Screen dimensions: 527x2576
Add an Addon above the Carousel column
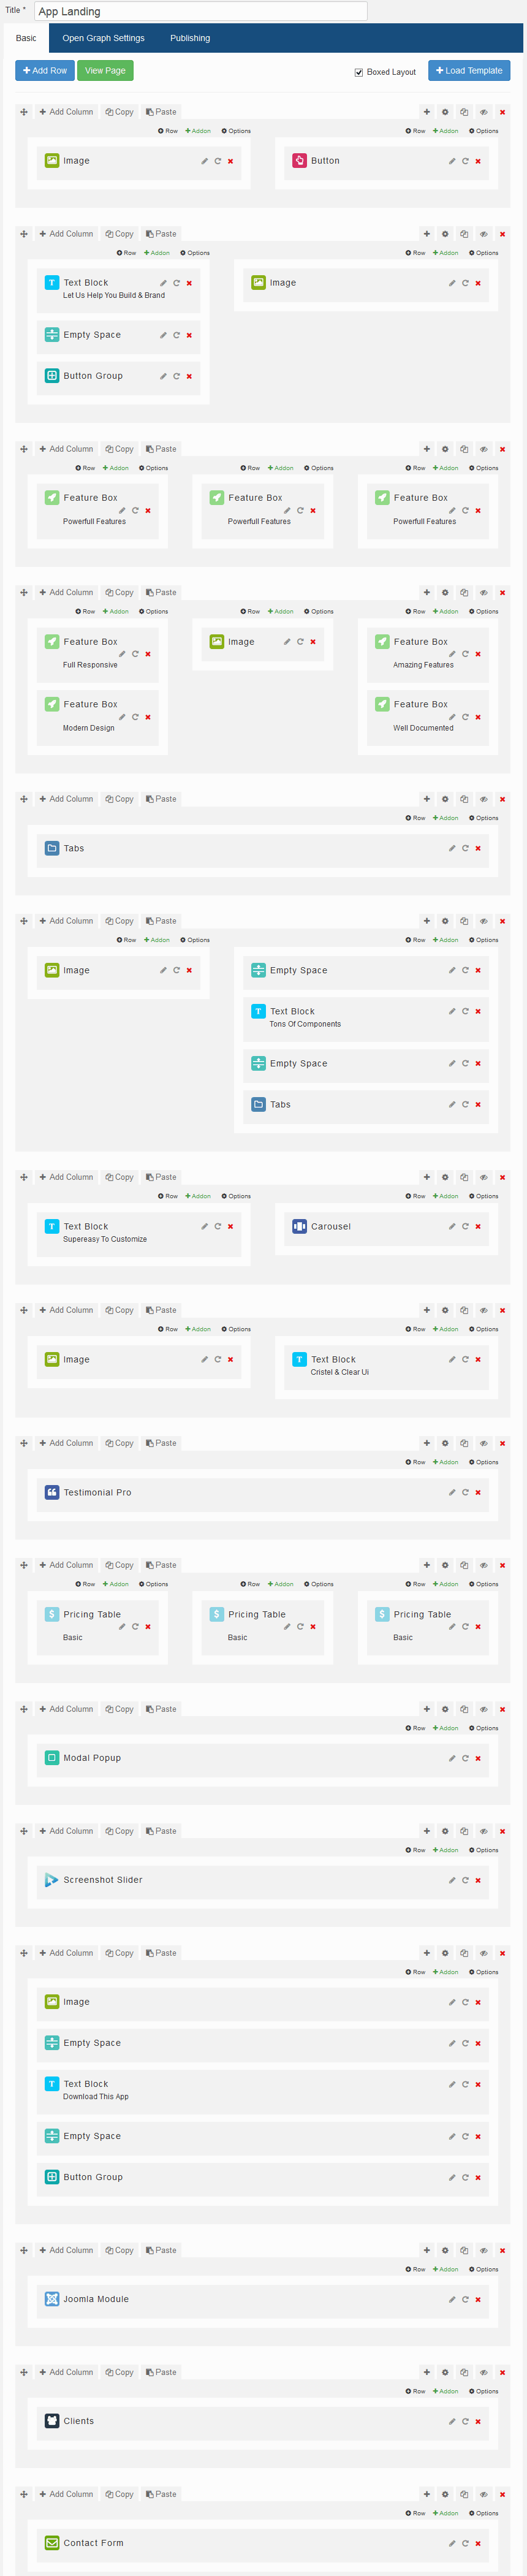click(446, 1197)
